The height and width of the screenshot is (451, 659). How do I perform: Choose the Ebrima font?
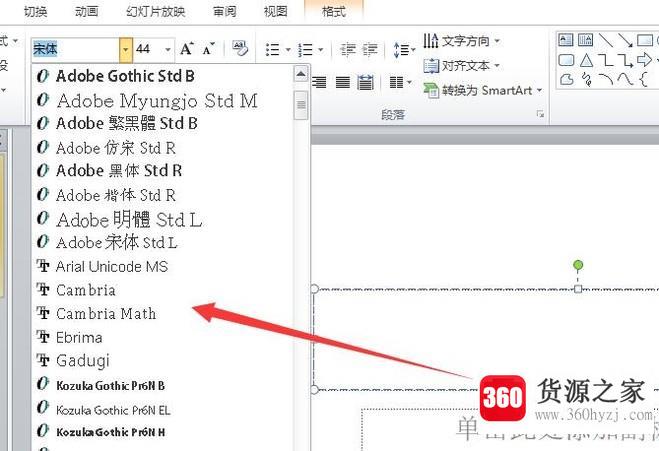coord(162,337)
